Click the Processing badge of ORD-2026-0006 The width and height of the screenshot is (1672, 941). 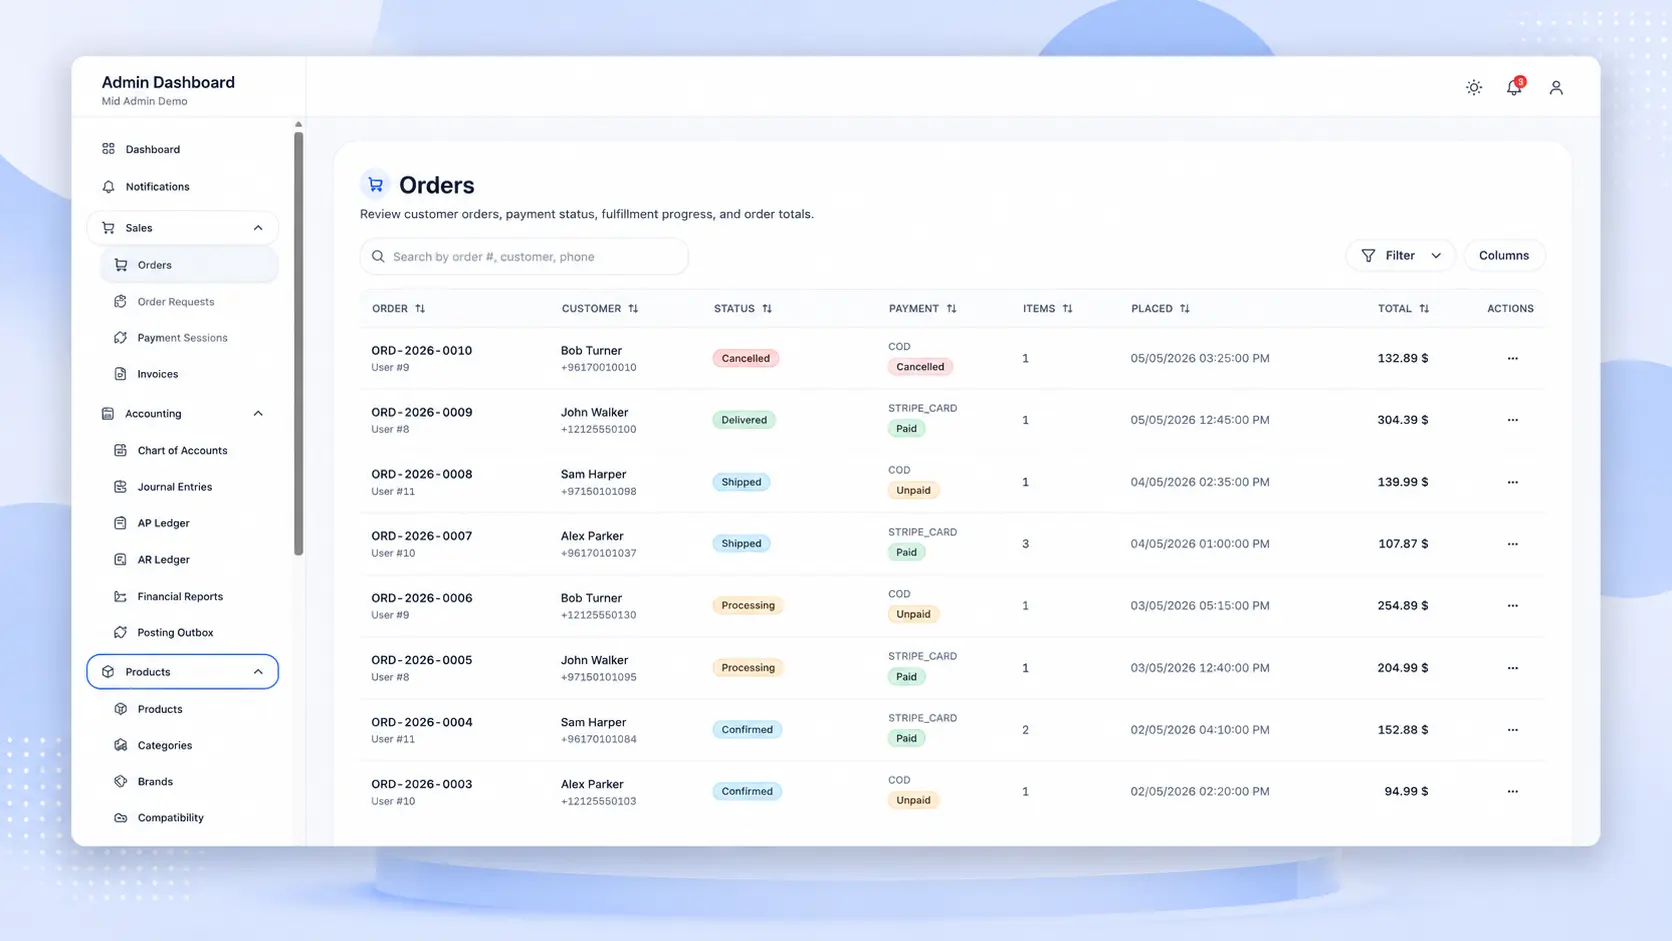pyautogui.click(x=748, y=606)
